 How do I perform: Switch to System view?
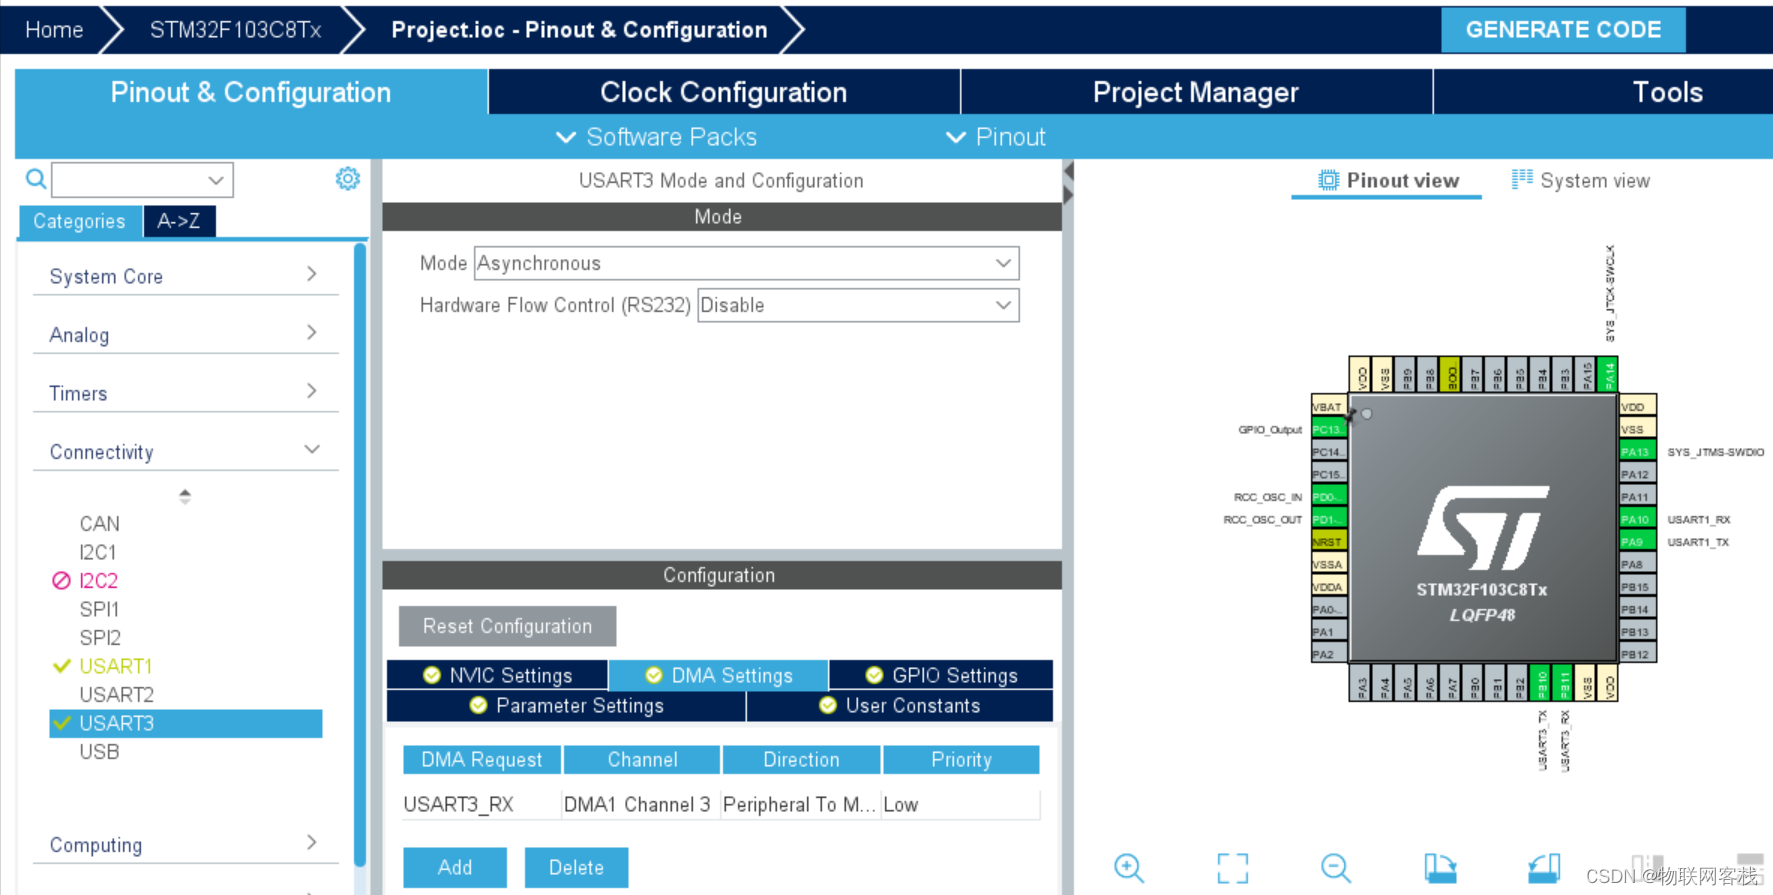point(1581,180)
